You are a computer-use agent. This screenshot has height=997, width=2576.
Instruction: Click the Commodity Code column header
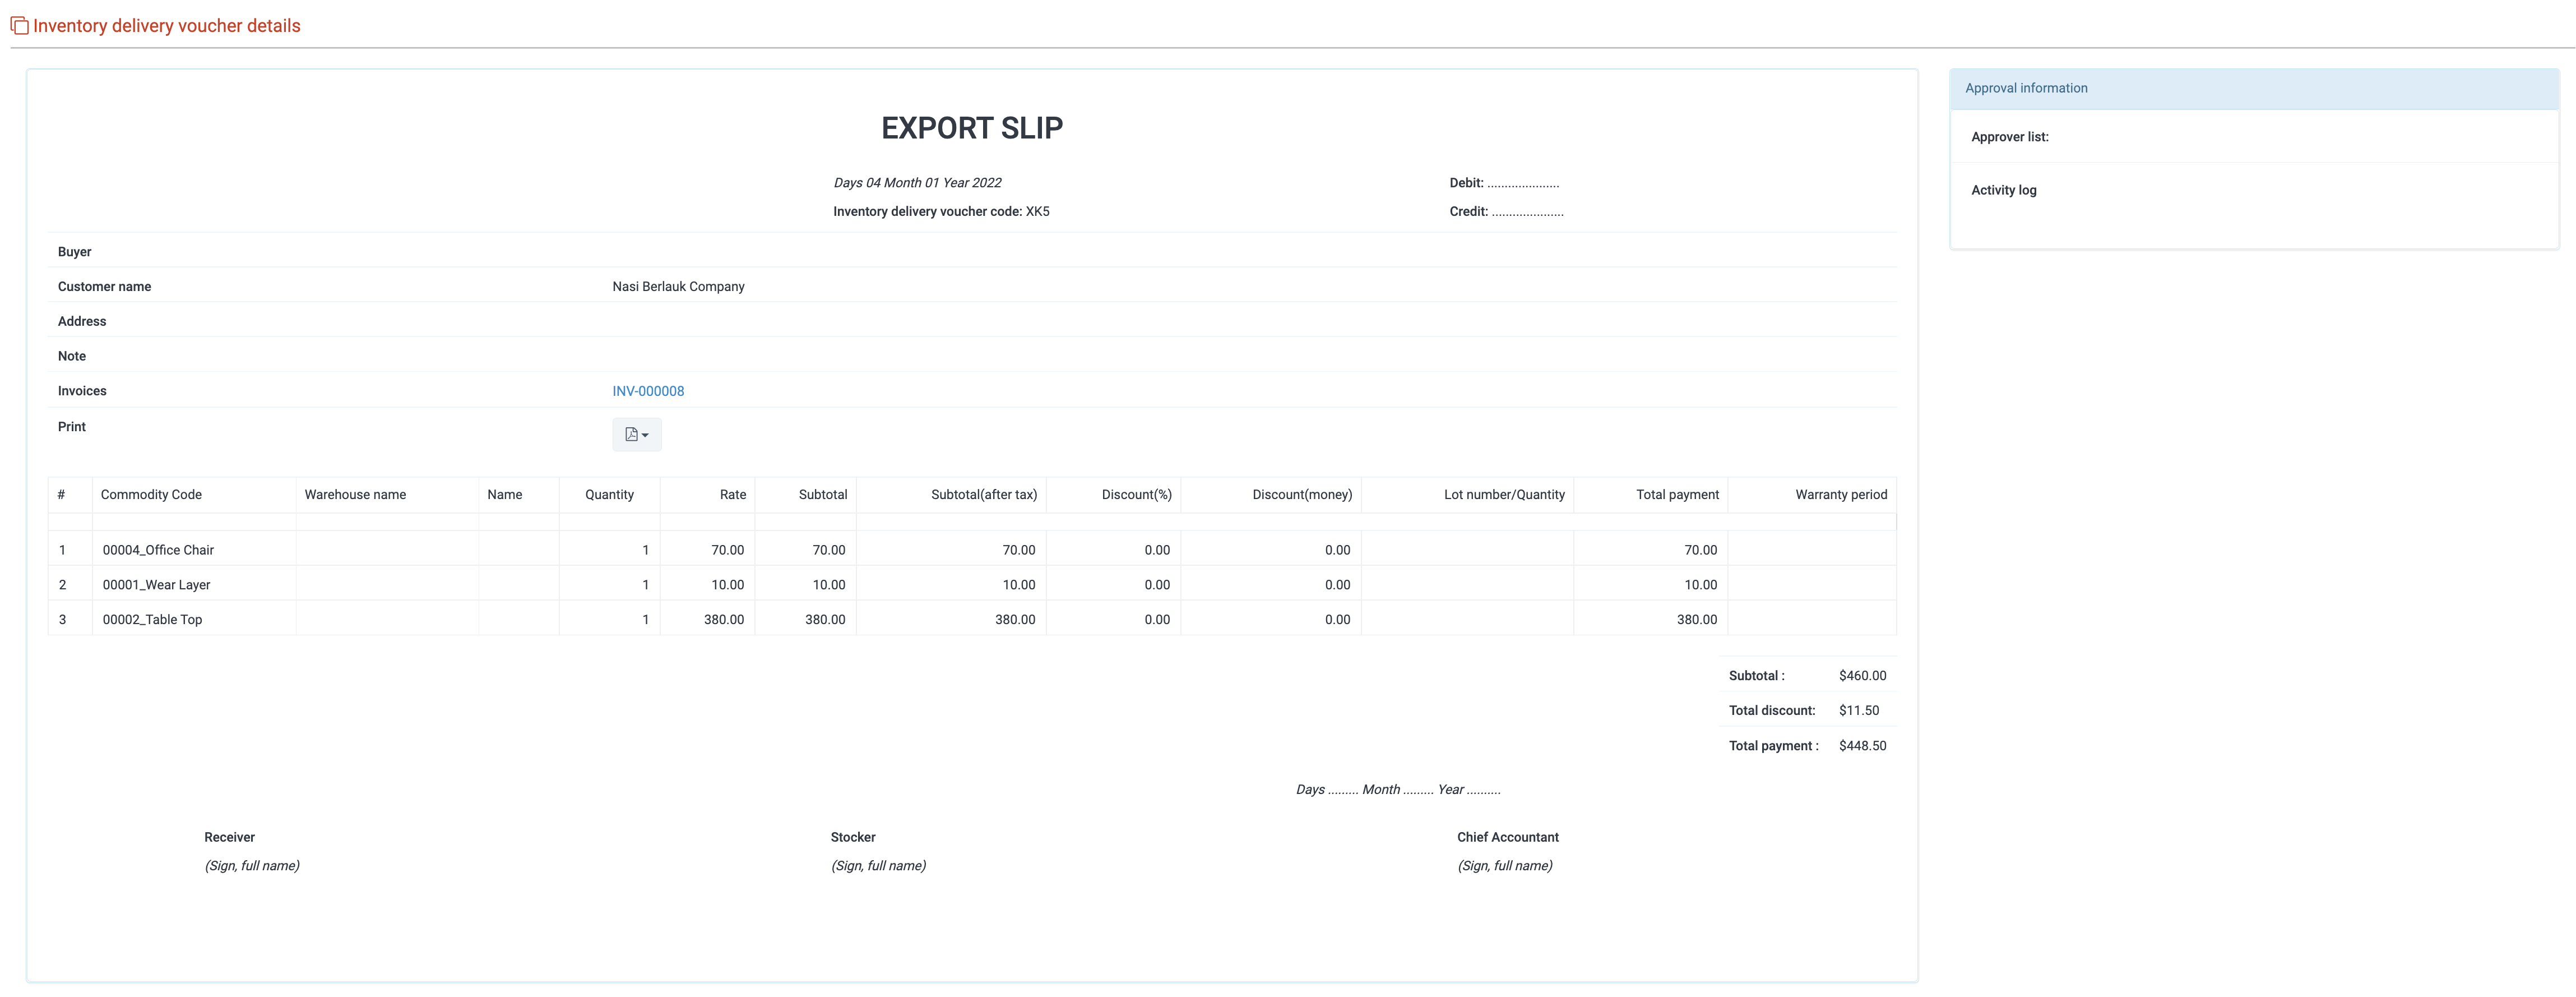[x=151, y=495]
